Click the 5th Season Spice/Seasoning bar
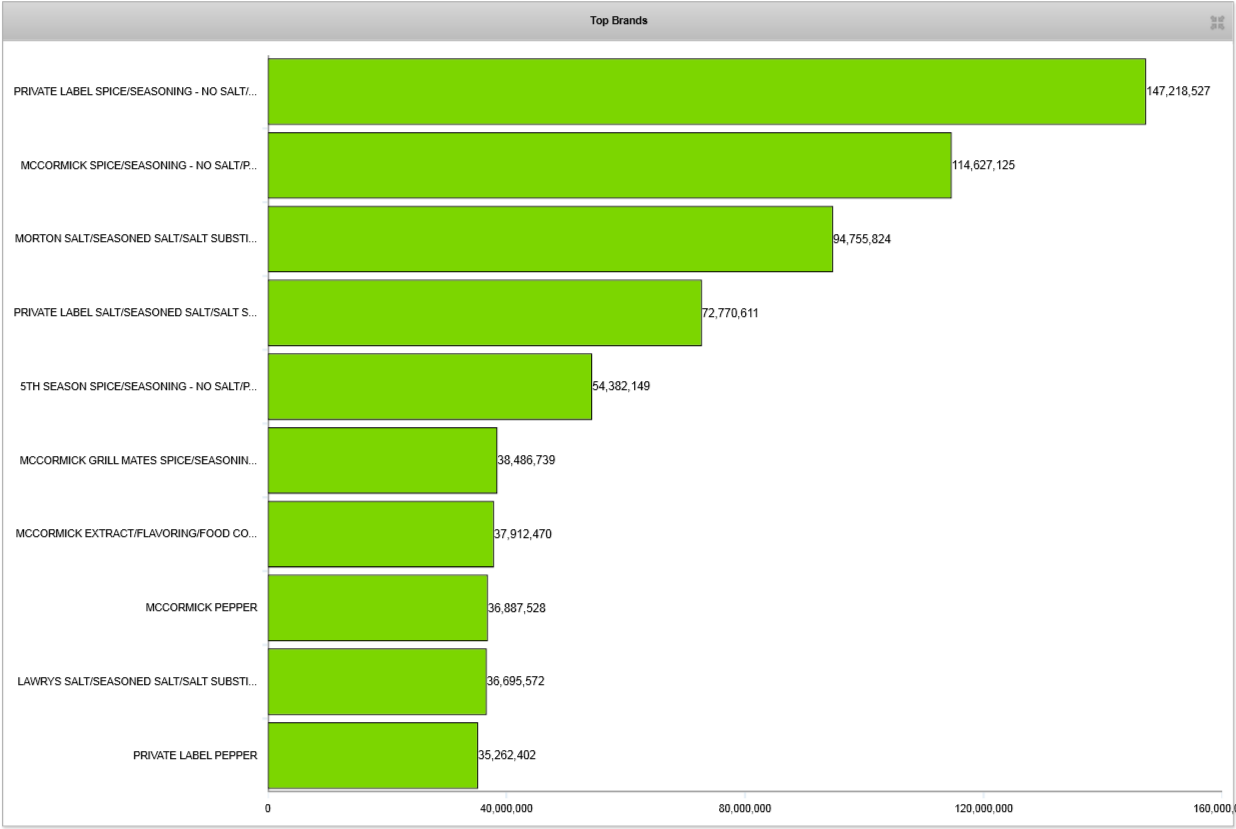1236x829 pixels. pyautogui.click(x=429, y=386)
